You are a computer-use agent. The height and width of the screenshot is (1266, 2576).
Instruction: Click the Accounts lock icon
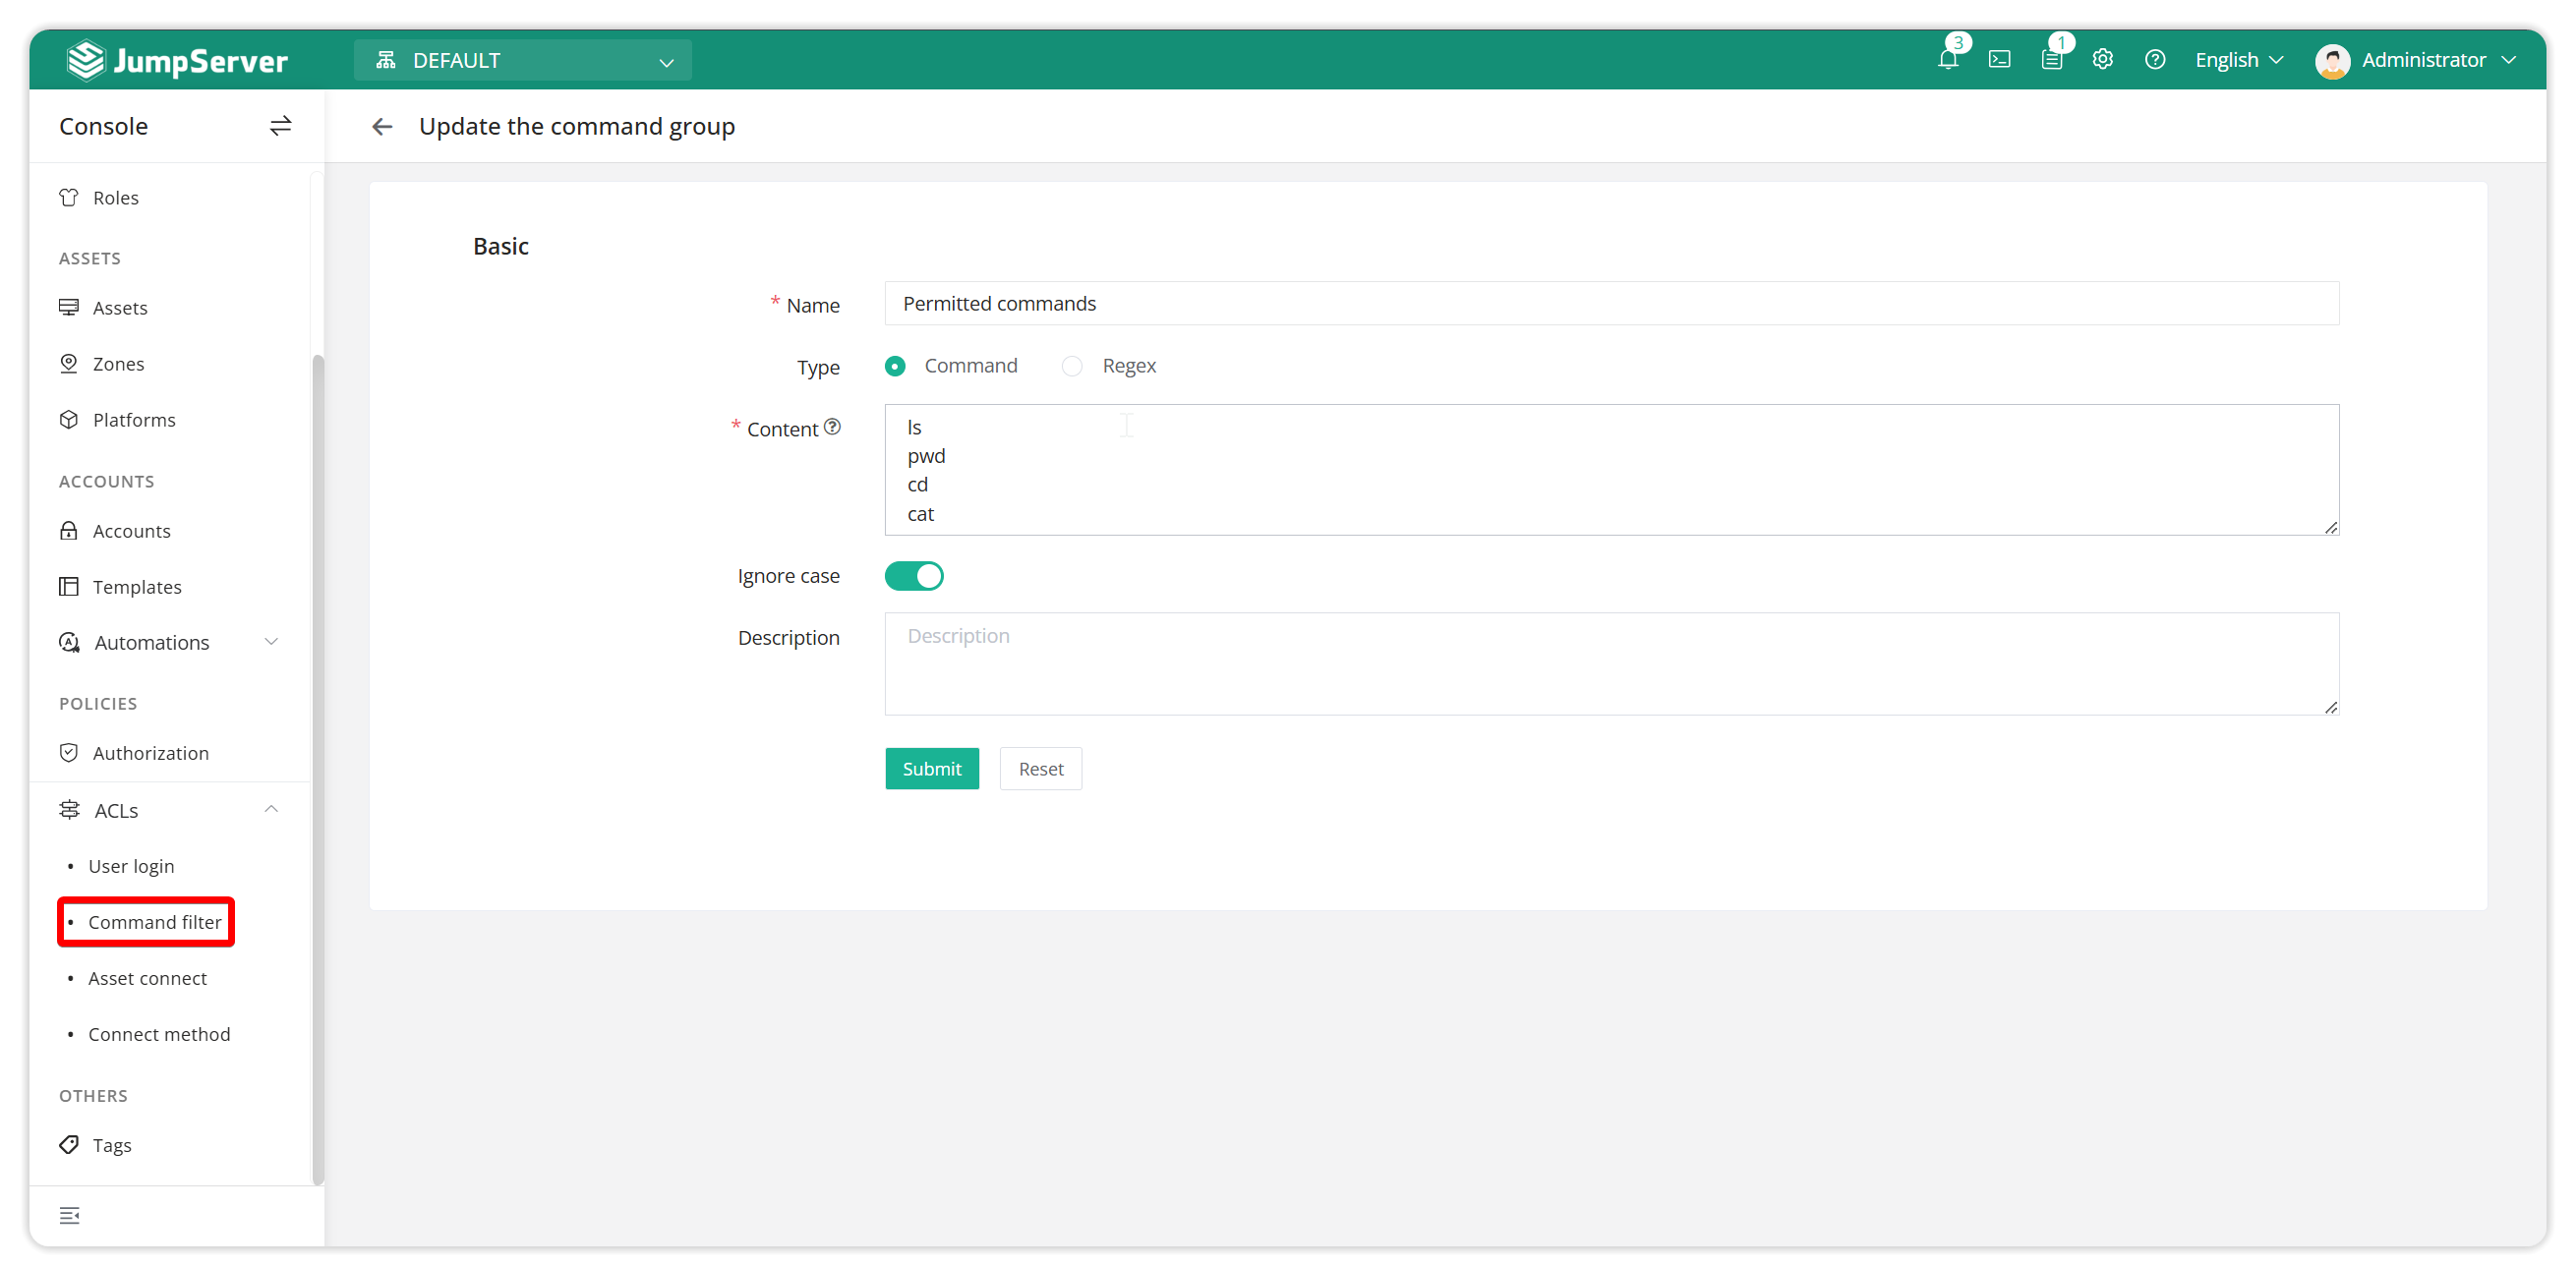point(69,530)
